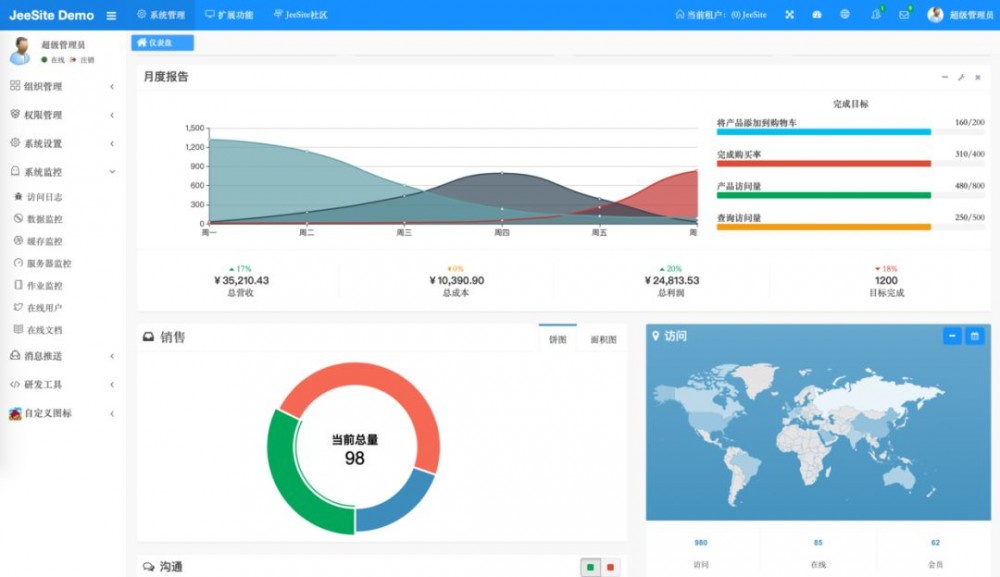The height and width of the screenshot is (577, 1000).
Task: Collapse the 访问 panel with its minus button
Action: coord(951,336)
